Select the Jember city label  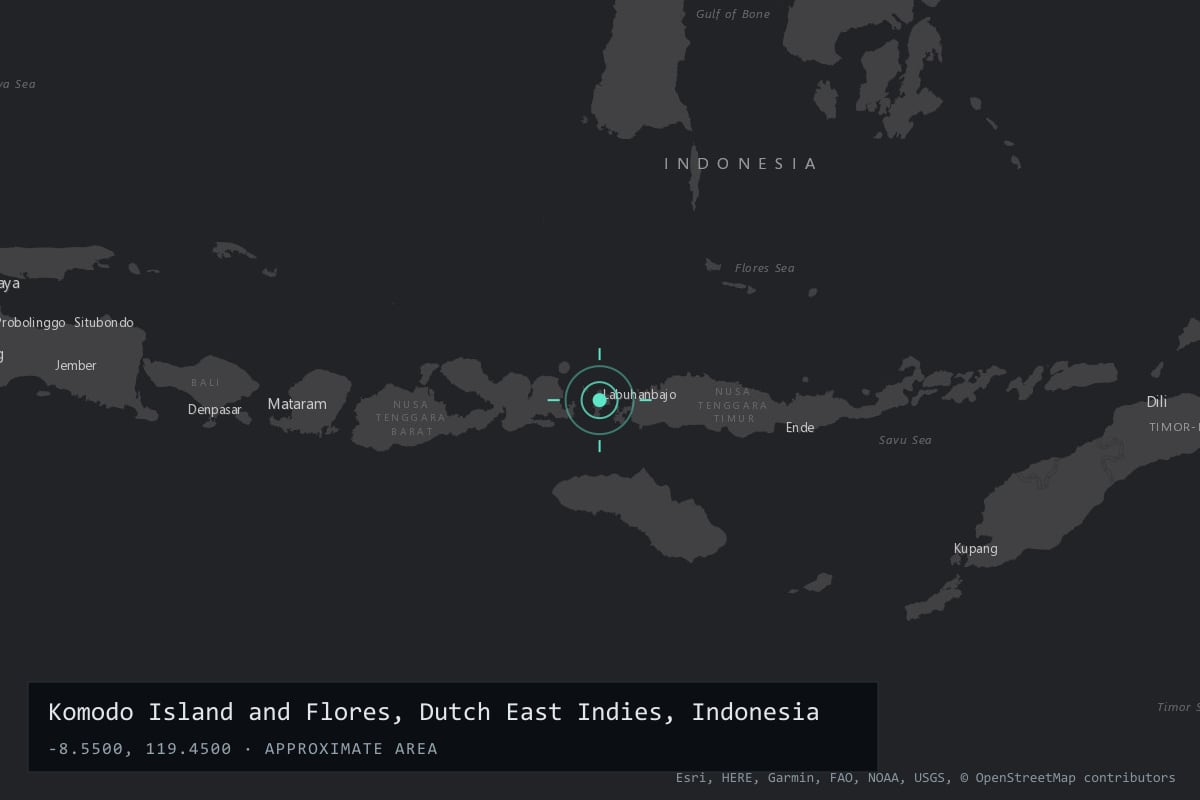(x=76, y=366)
